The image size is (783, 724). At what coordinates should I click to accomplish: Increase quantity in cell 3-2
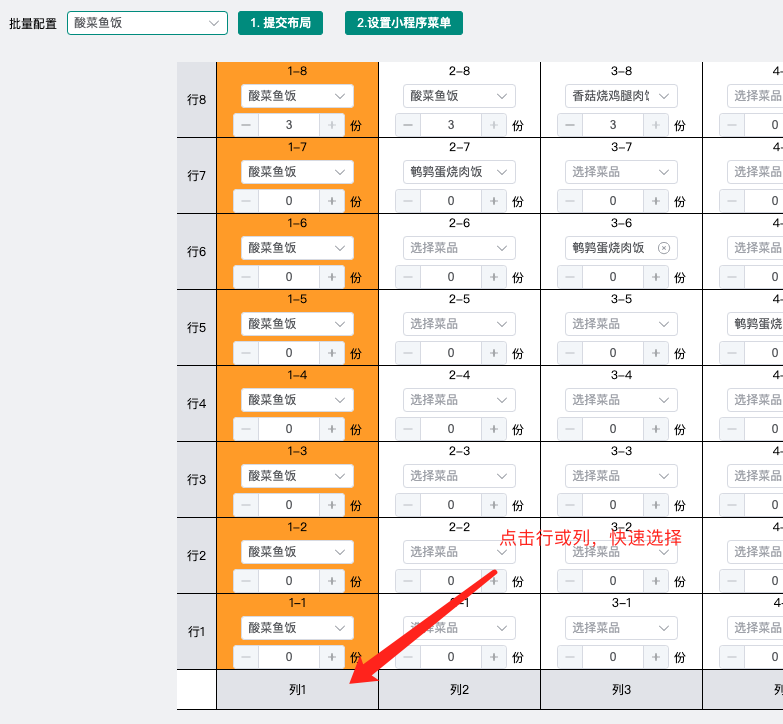656,581
